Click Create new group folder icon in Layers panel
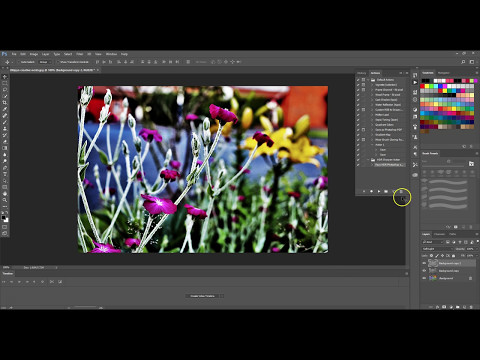480x360 pixels. [x=458, y=307]
